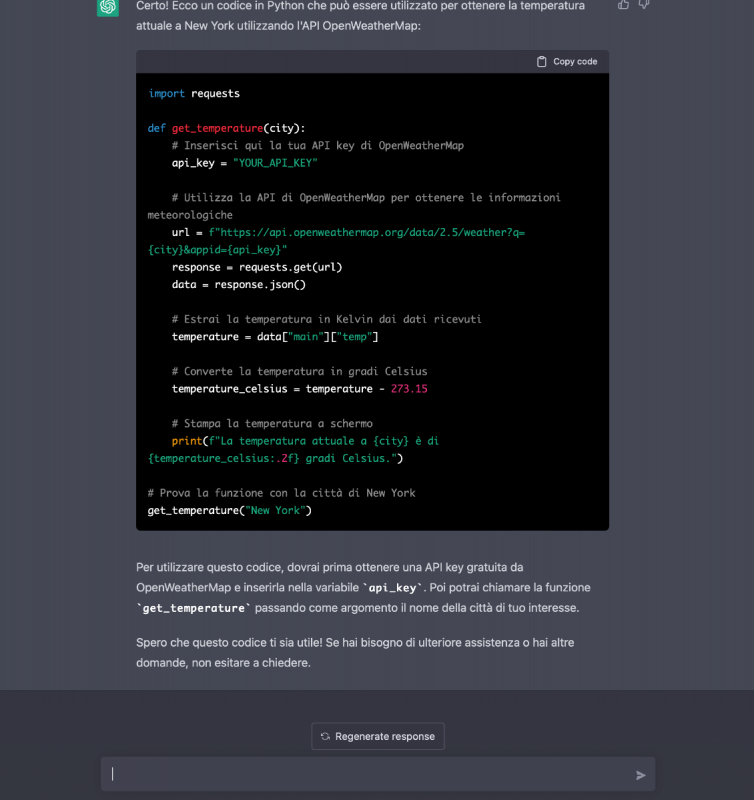The image size is (754, 800).
Task: Click the 'def get_temperature(city):' line
Action: coord(227,128)
